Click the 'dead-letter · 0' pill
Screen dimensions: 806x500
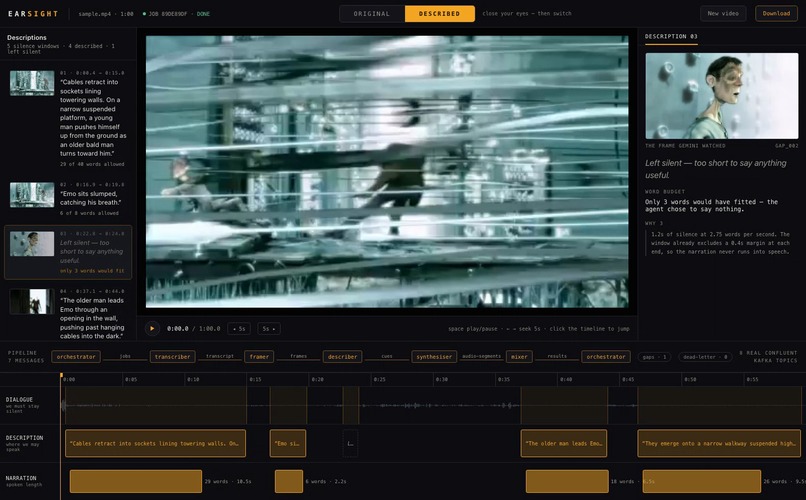click(x=705, y=357)
